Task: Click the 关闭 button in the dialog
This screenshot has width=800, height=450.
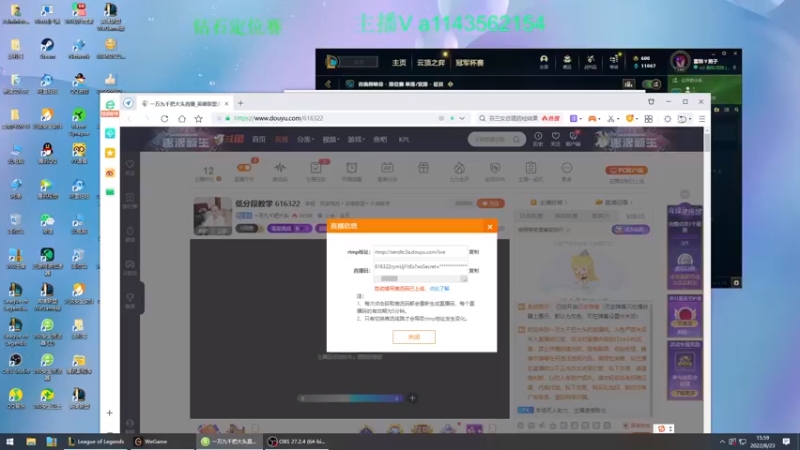Action: click(414, 337)
